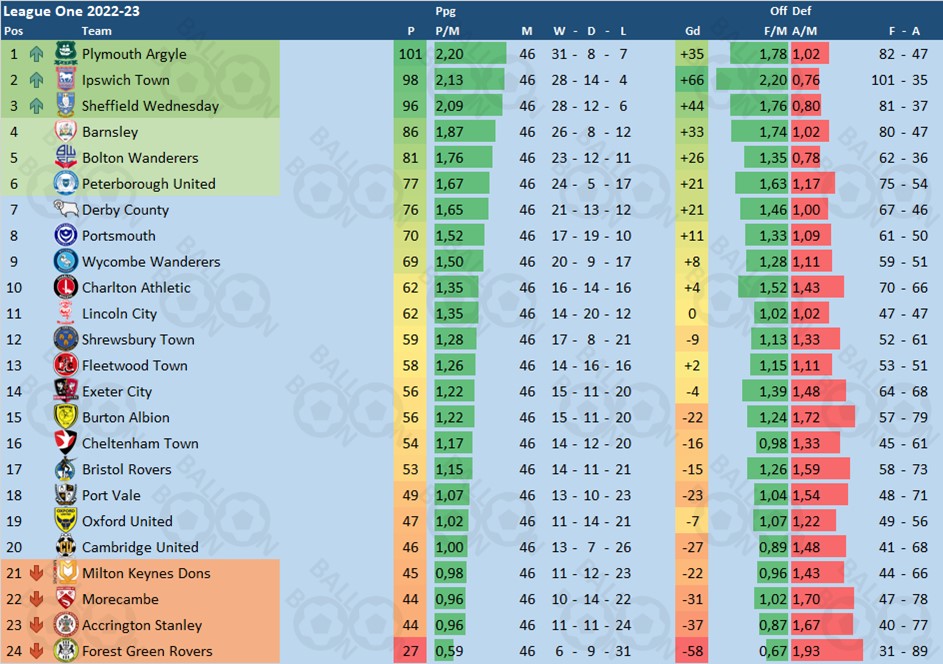Click the Forest Green Rovers relegation arrow
The width and height of the screenshot is (943, 664).
point(37,651)
